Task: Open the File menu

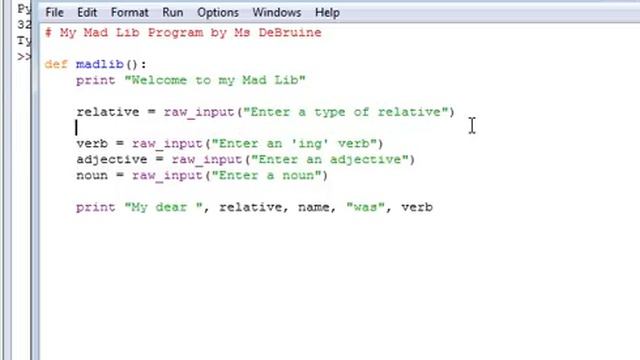Action: tap(54, 13)
